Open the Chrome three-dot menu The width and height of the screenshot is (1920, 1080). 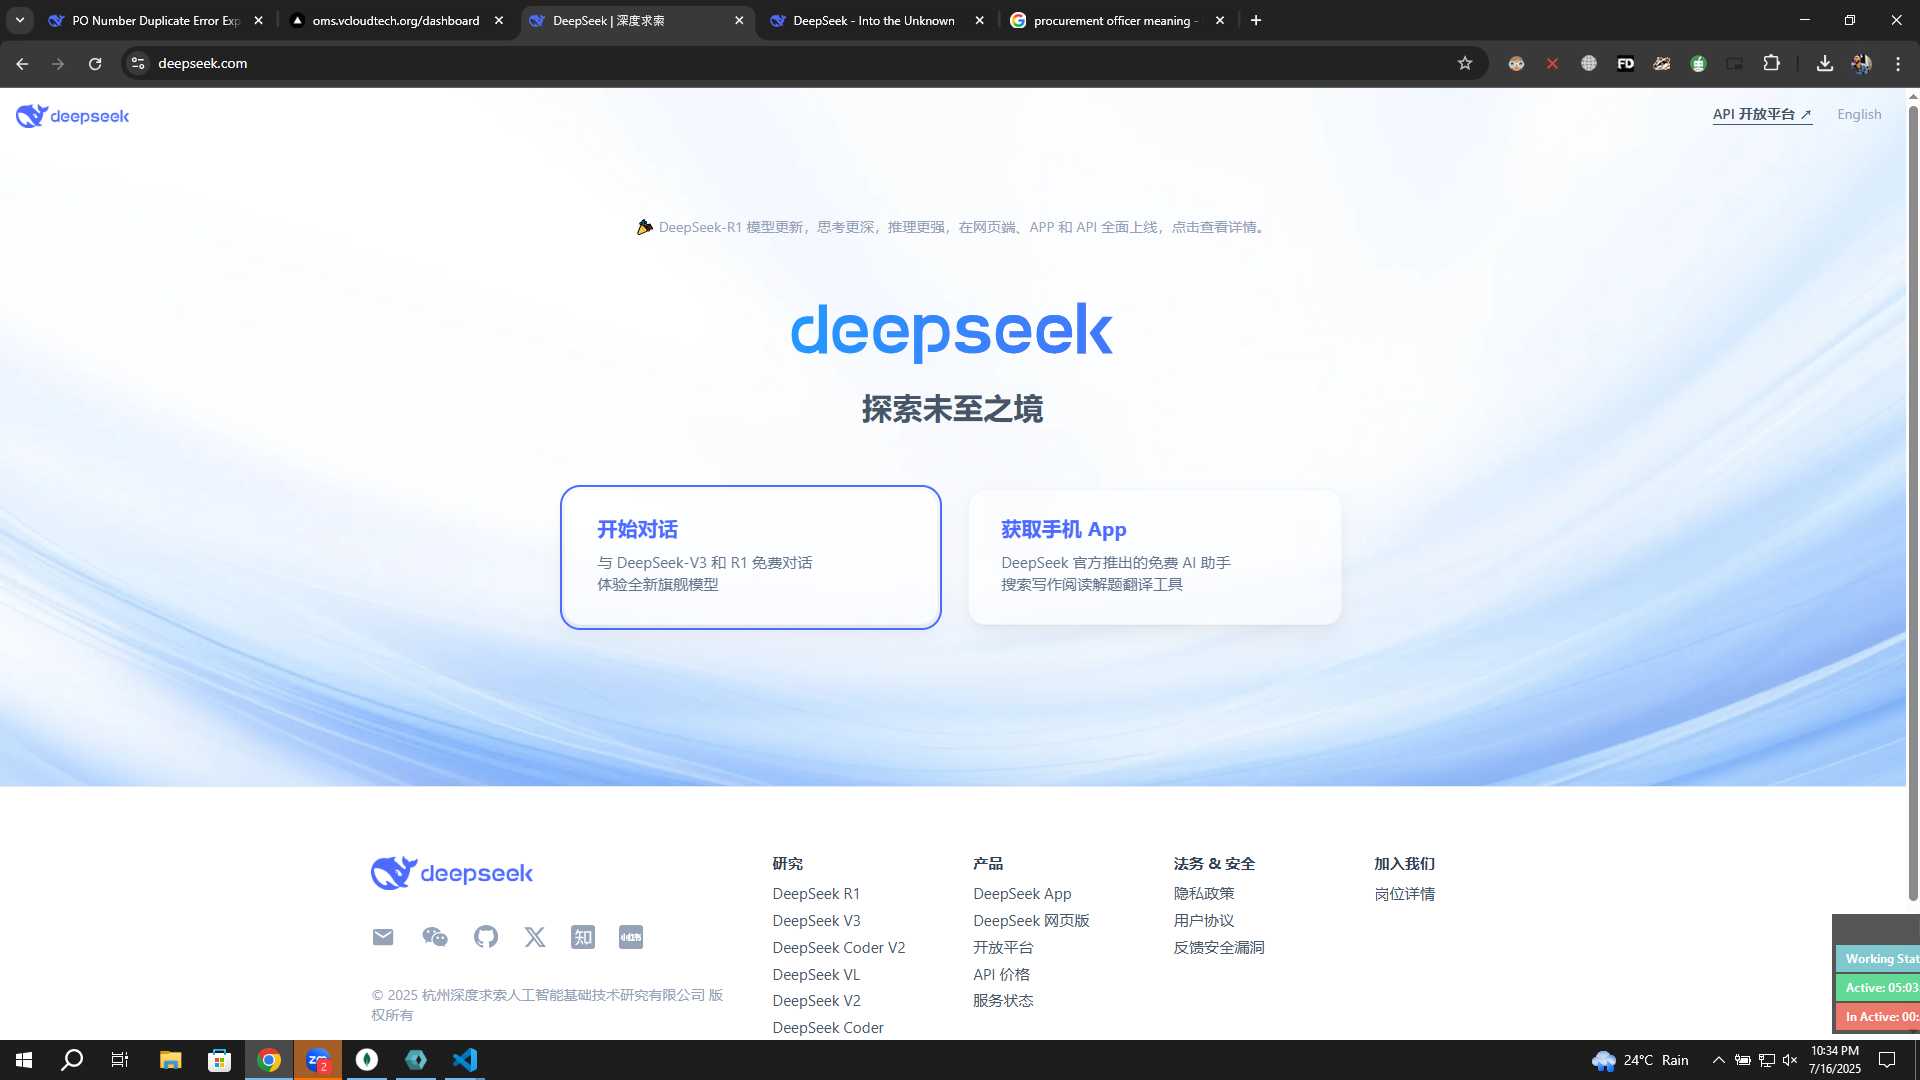pyautogui.click(x=1898, y=63)
